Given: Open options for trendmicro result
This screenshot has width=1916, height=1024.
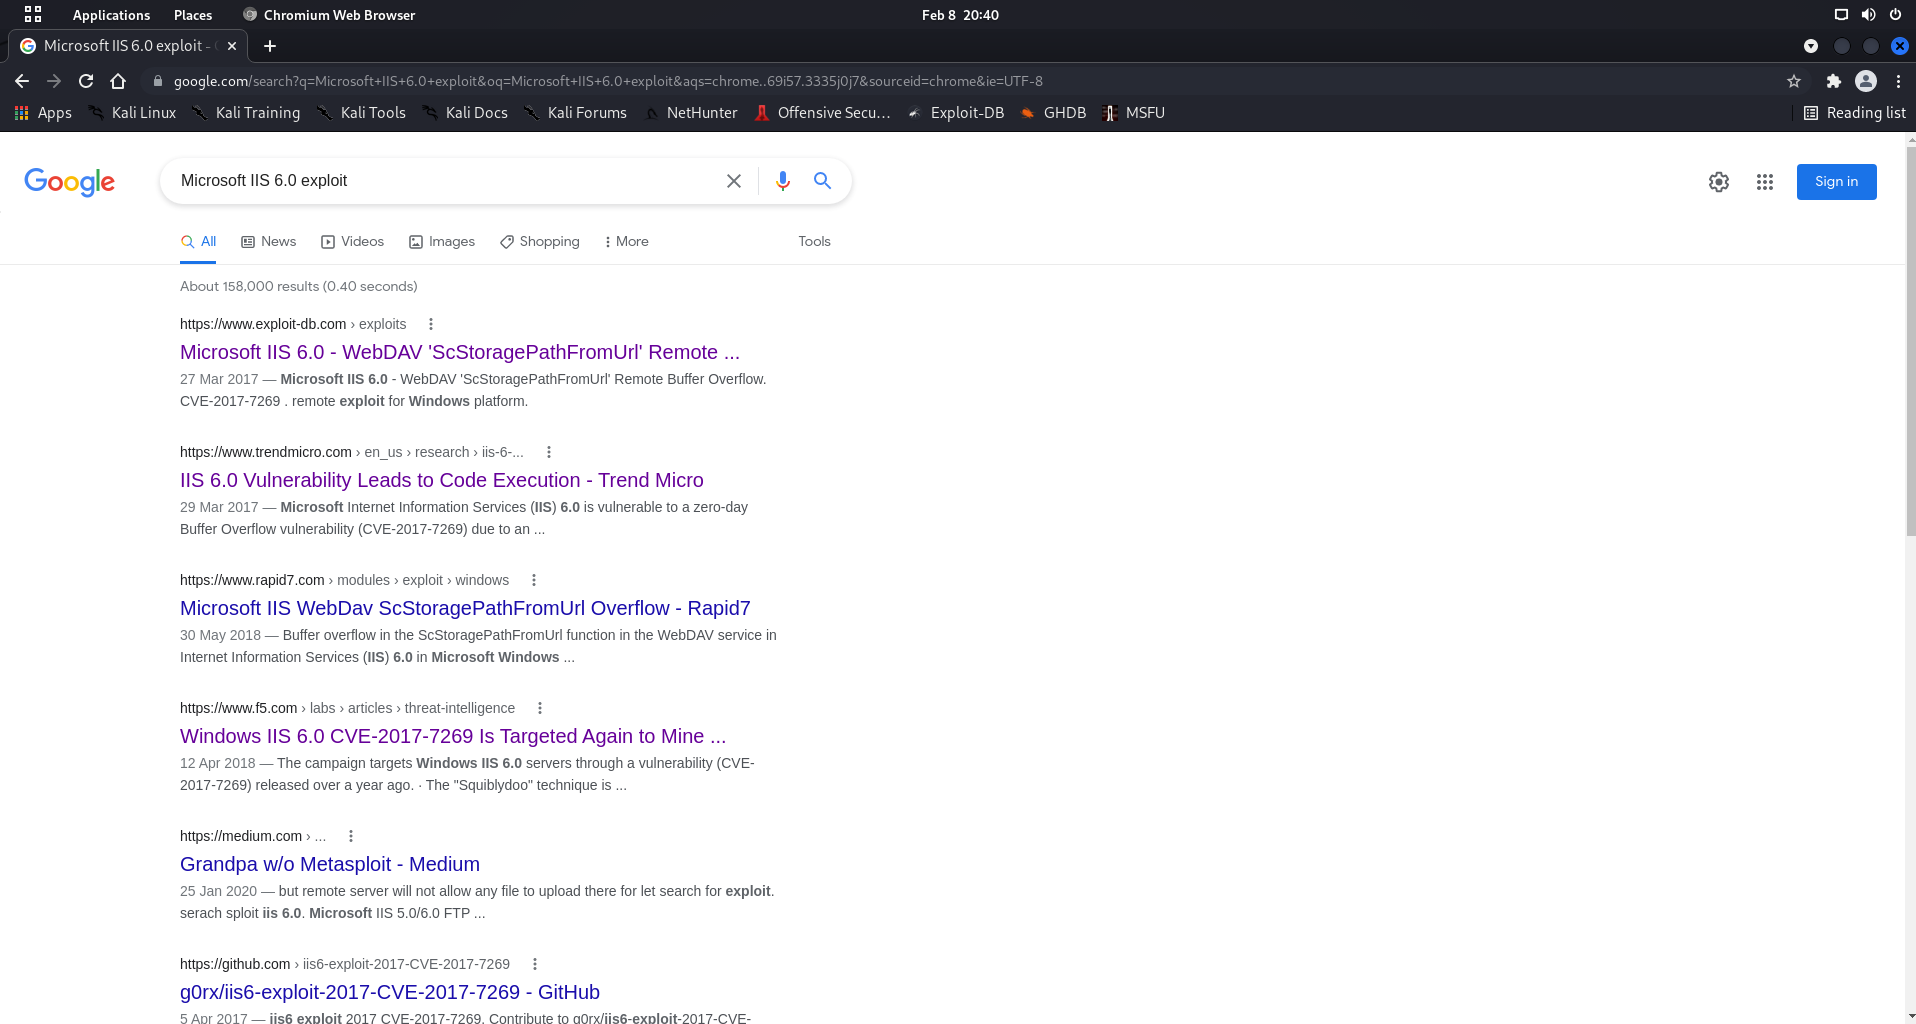Looking at the screenshot, I should [549, 452].
